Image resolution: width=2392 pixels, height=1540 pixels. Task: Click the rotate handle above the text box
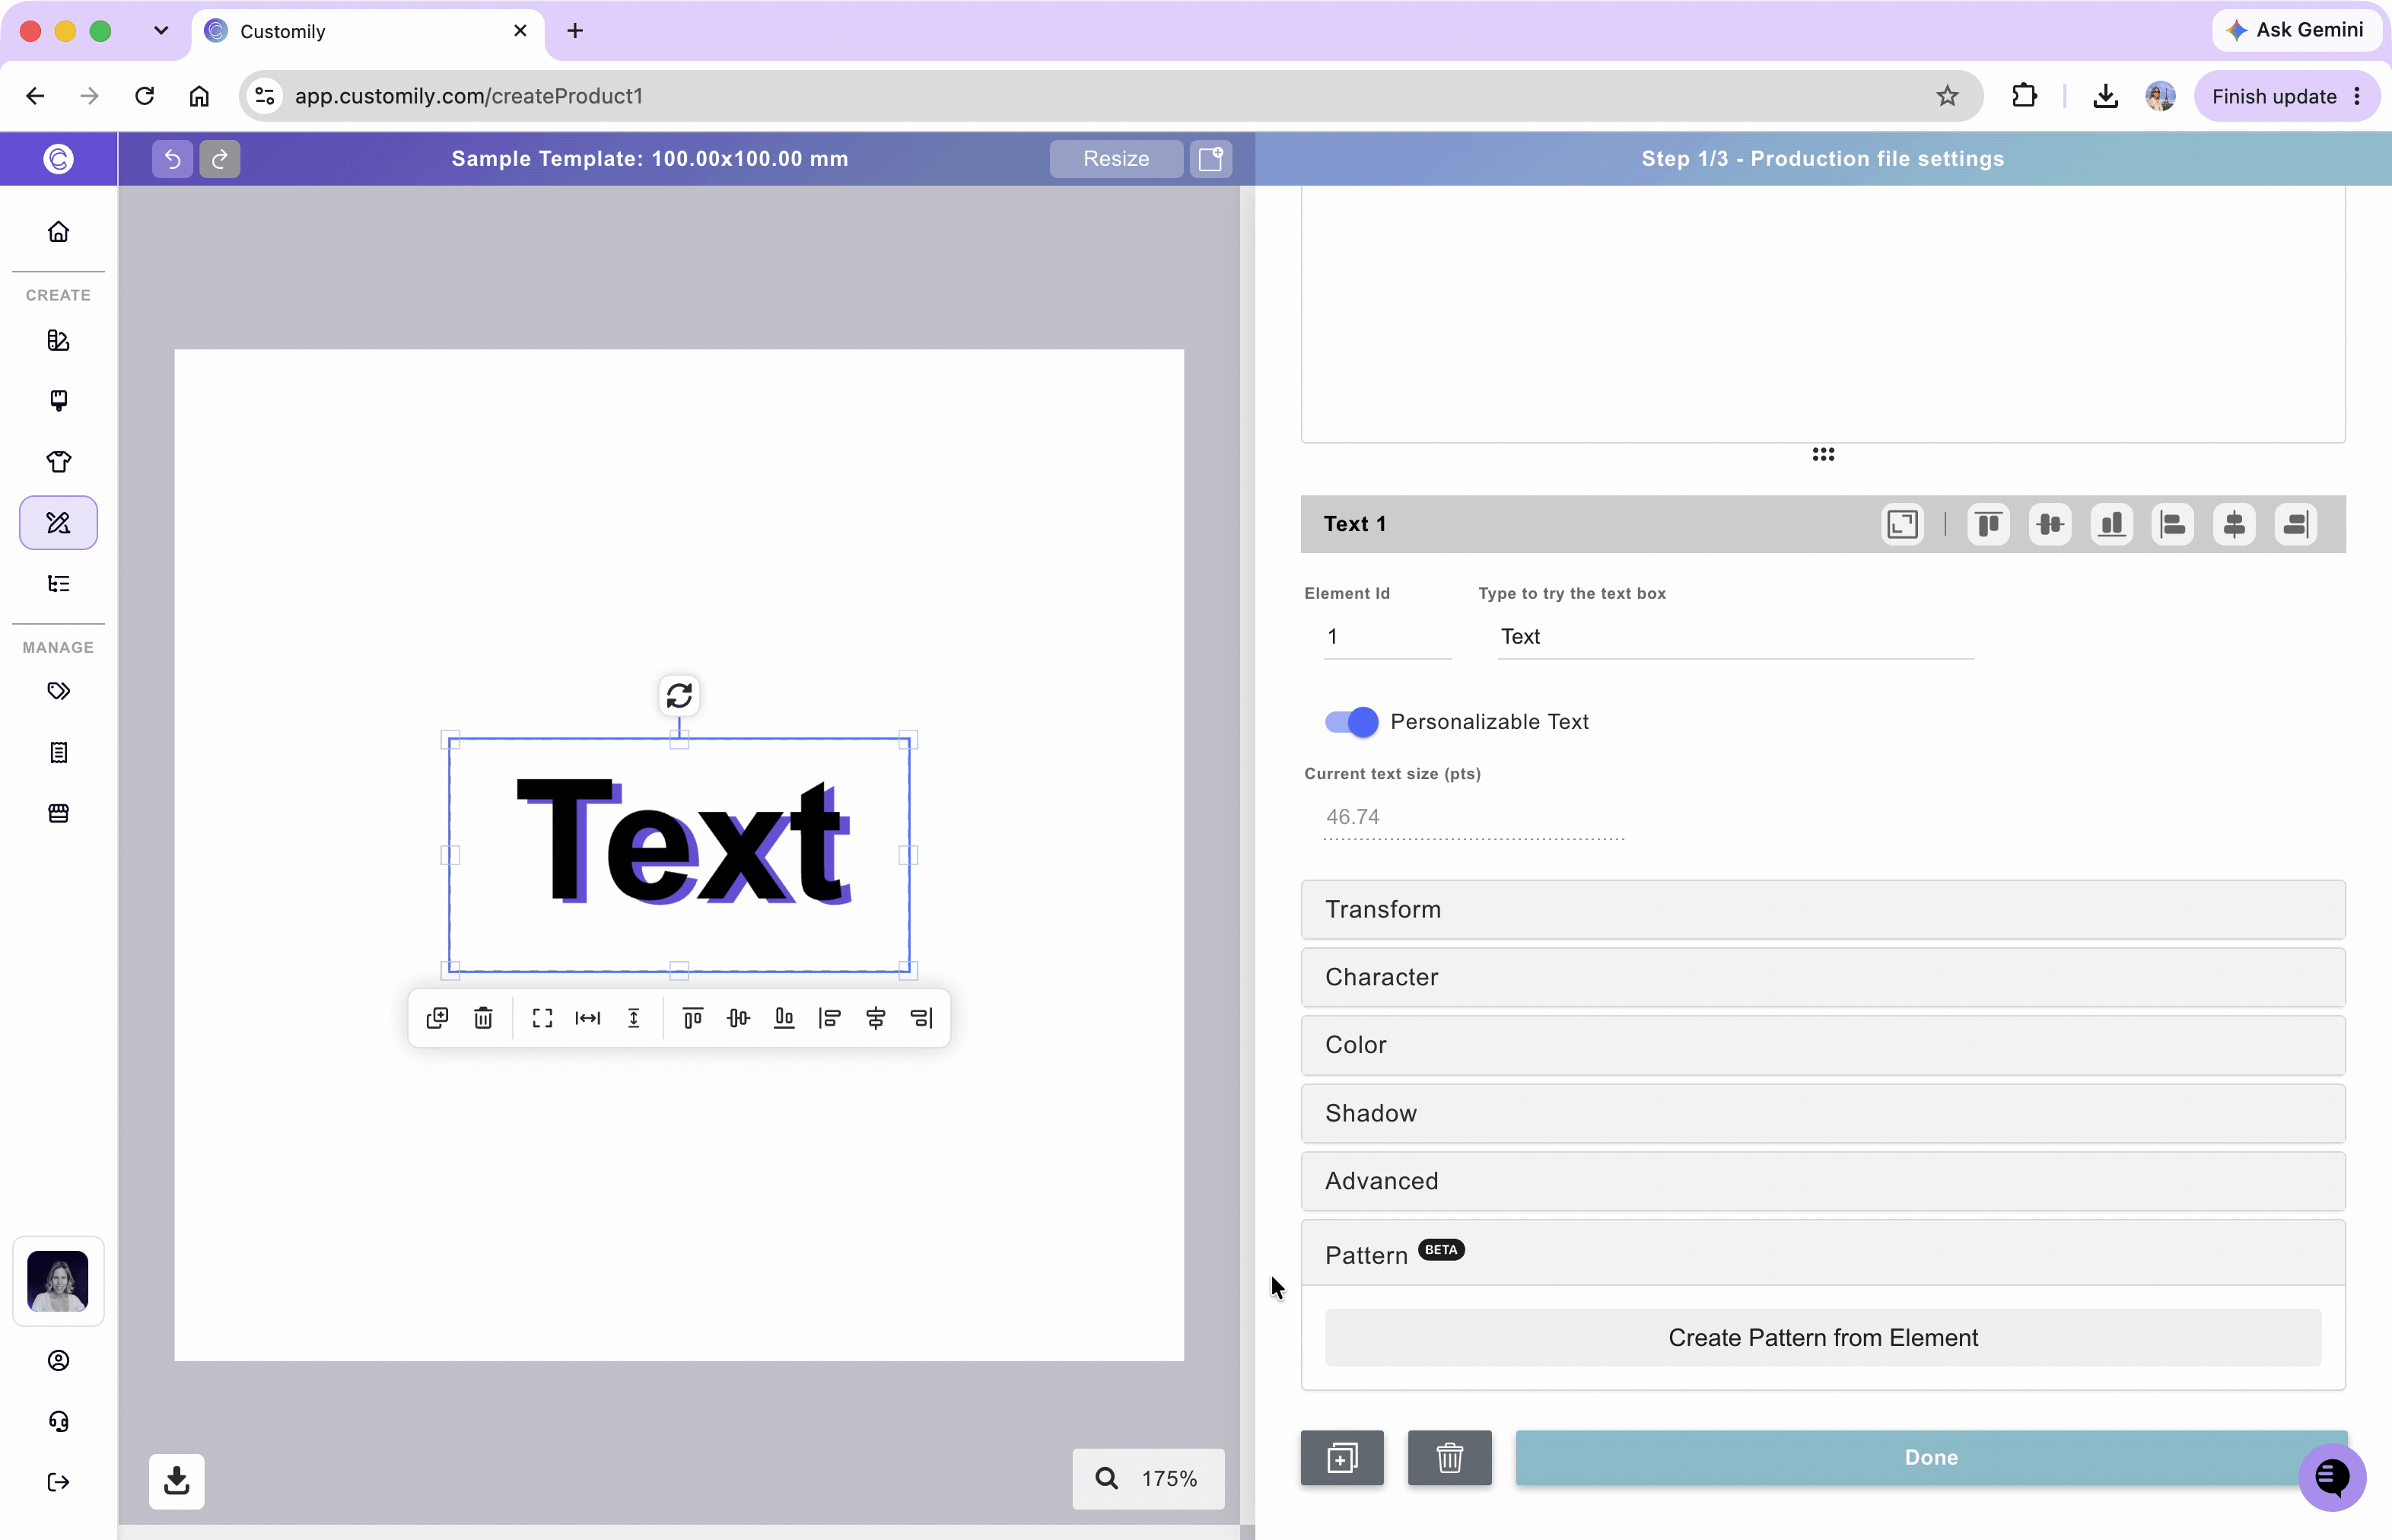click(x=679, y=695)
